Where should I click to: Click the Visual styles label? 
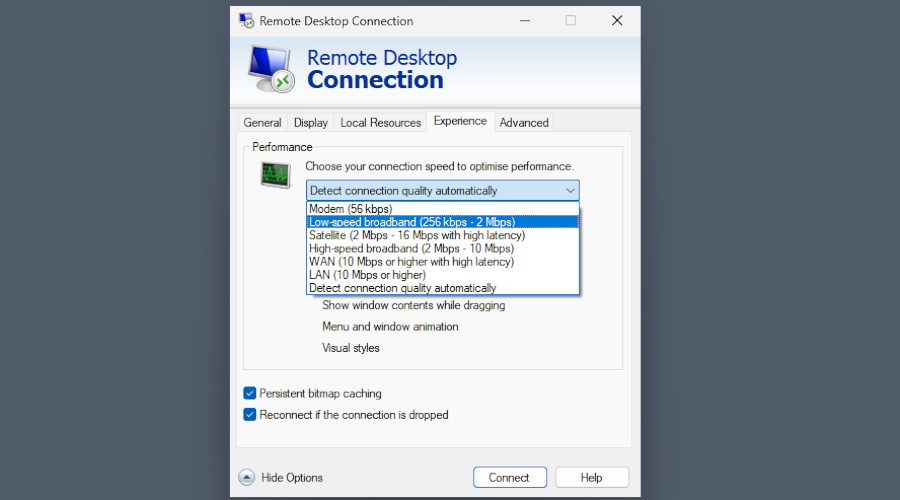click(x=351, y=348)
